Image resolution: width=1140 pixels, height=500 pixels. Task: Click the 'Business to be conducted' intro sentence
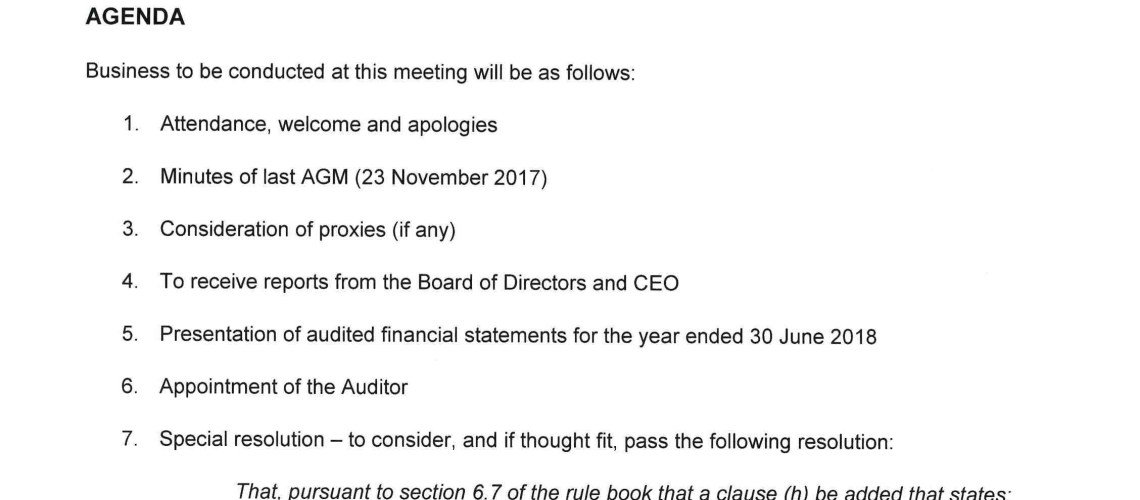click(x=360, y=73)
